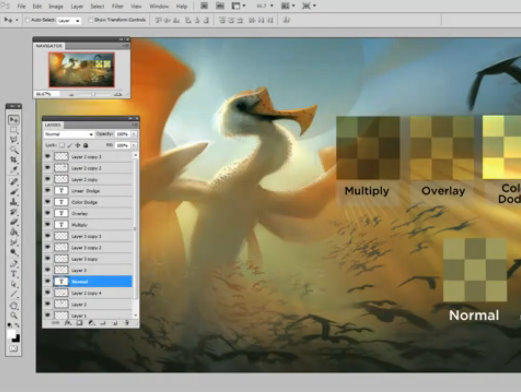Select the Clone Stamp tool
Image resolution: width=521 pixels, height=392 pixels.
point(14,202)
